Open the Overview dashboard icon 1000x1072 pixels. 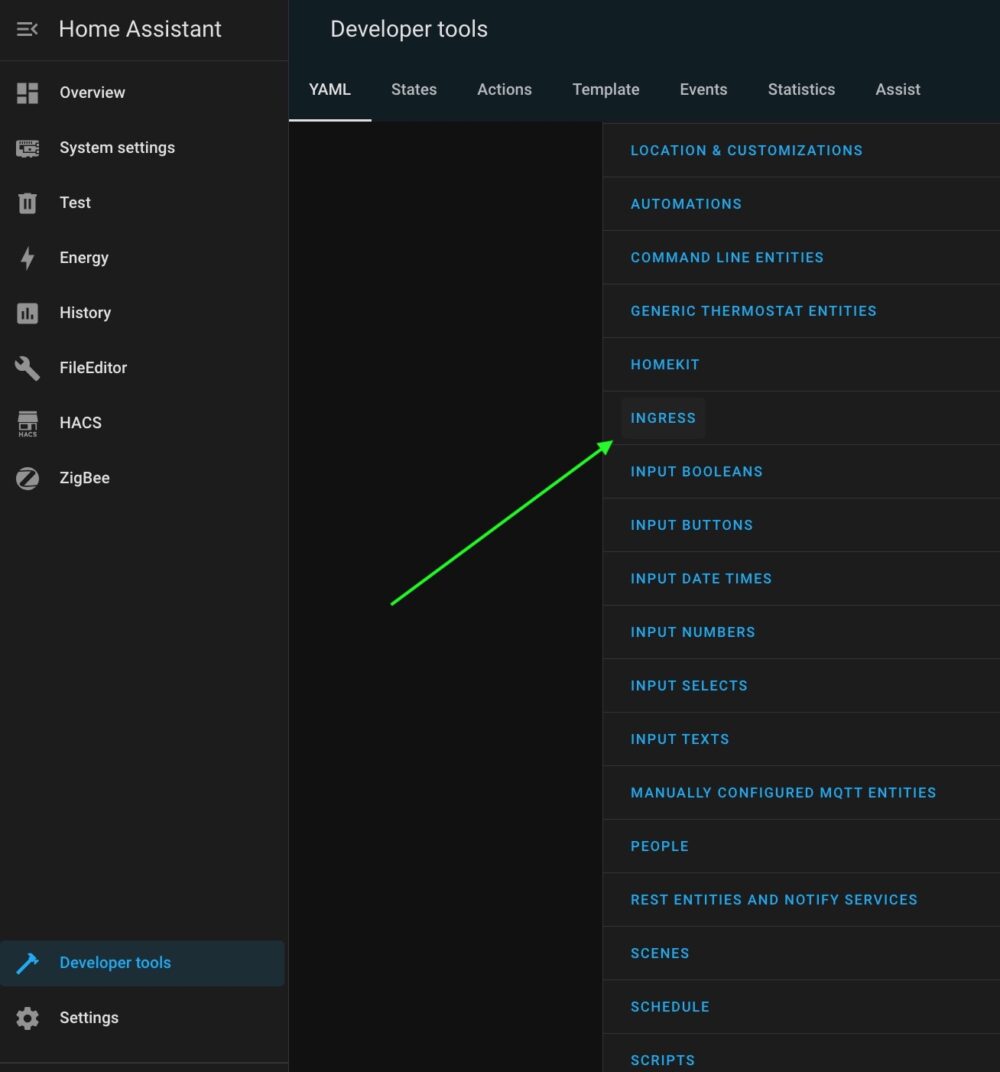pos(27,92)
